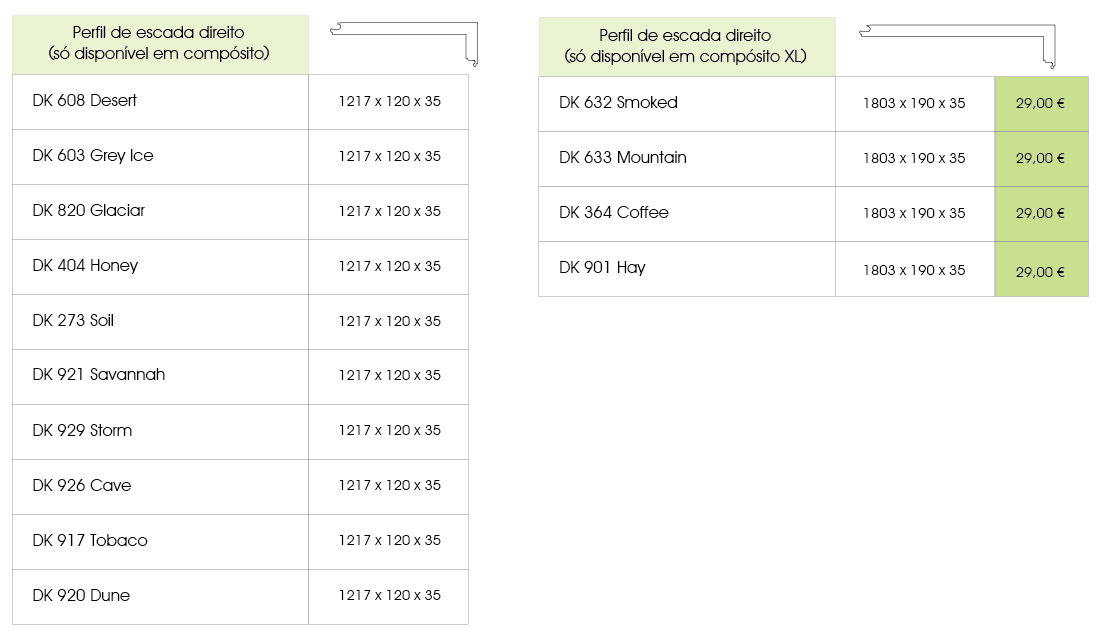Pick the DK 929 Storm row
1100x640 pixels.
tap(82, 431)
